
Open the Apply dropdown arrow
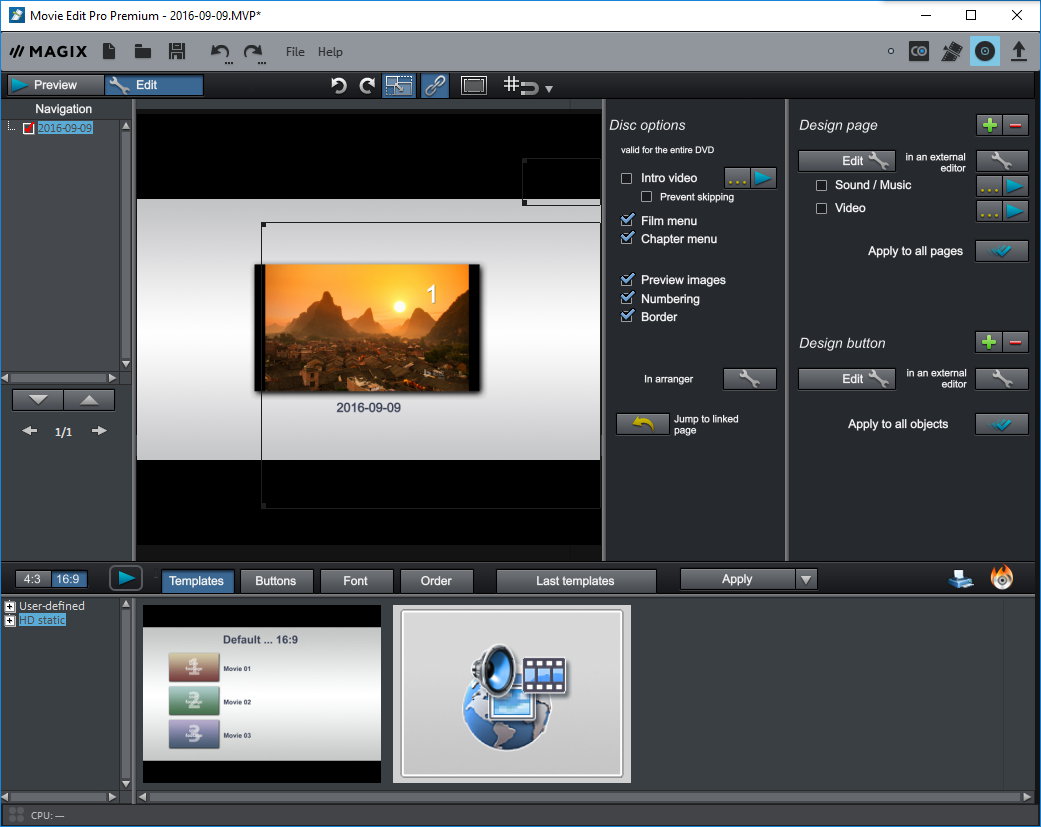point(806,580)
